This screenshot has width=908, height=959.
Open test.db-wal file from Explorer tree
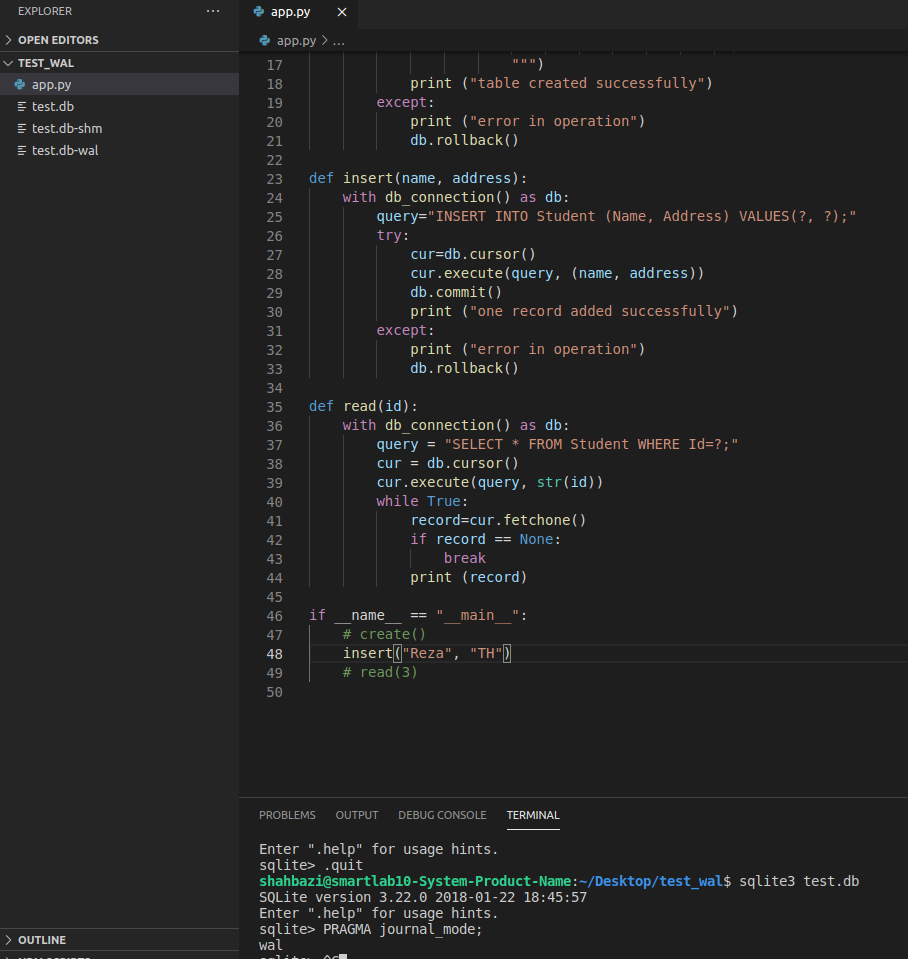pyautogui.click(x=65, y=151)
